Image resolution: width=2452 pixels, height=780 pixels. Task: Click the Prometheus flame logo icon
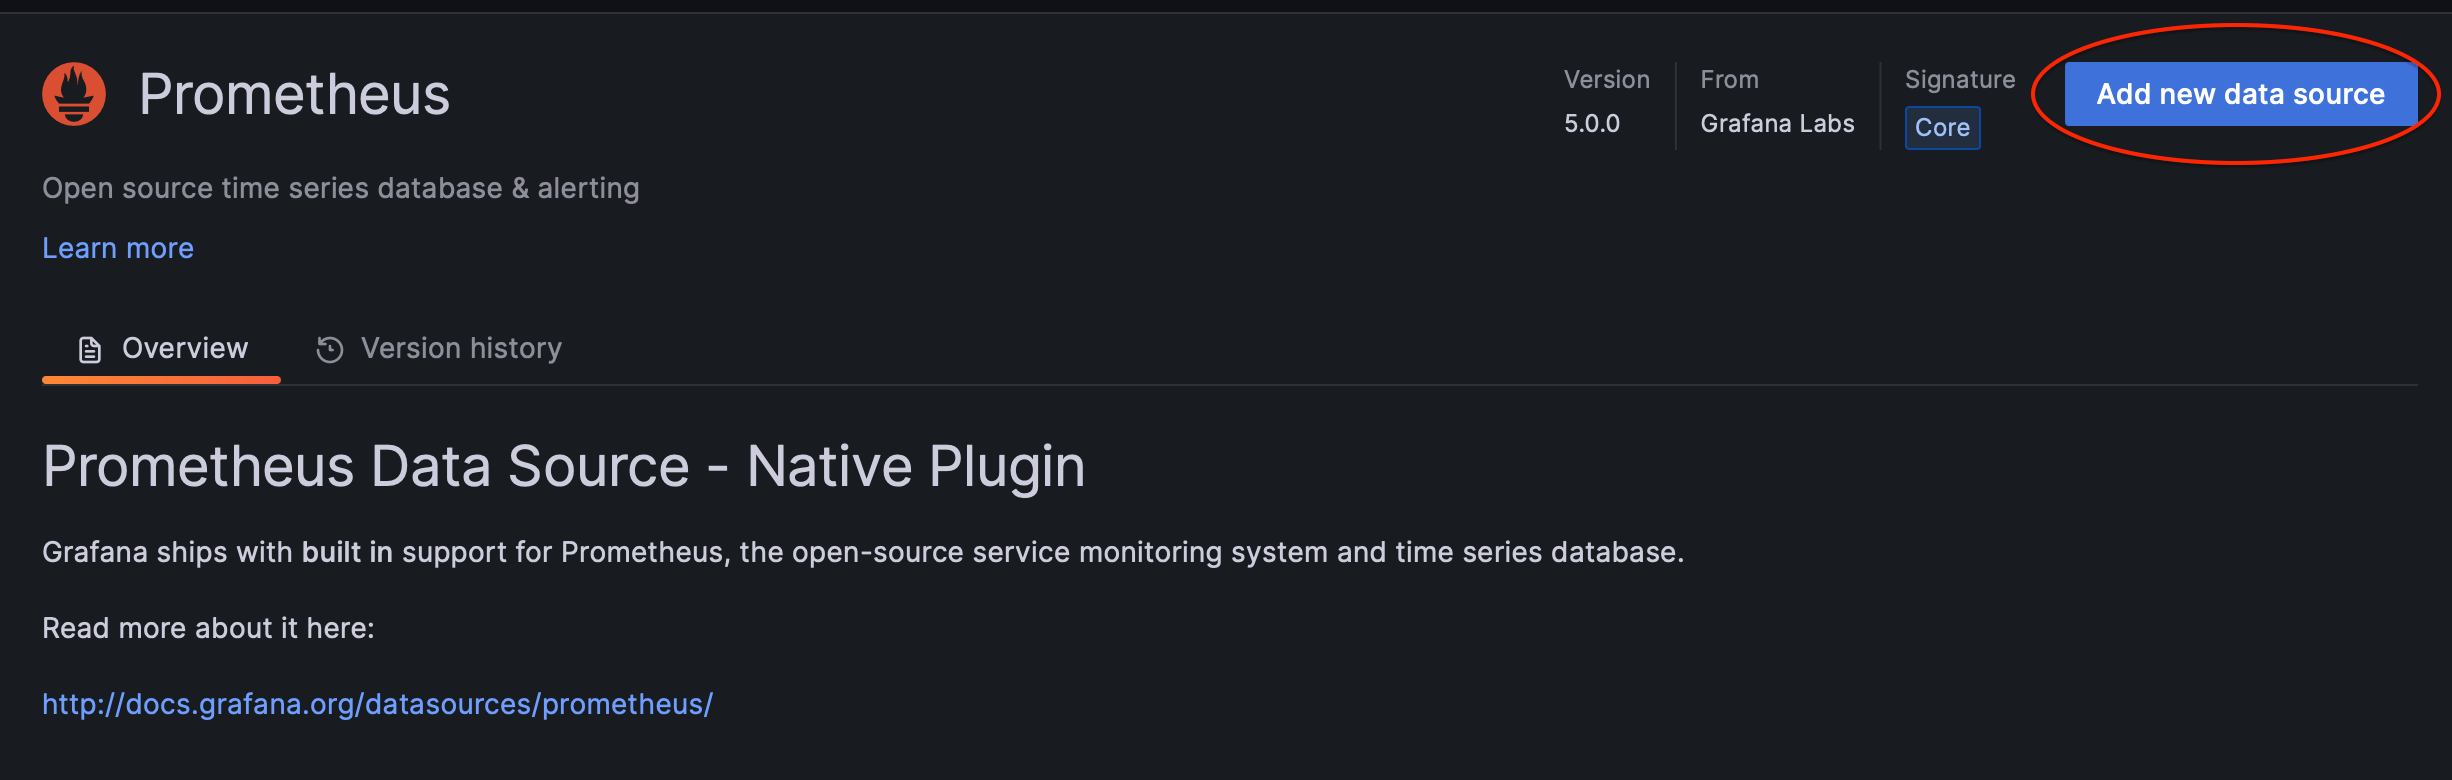[74, 94]
